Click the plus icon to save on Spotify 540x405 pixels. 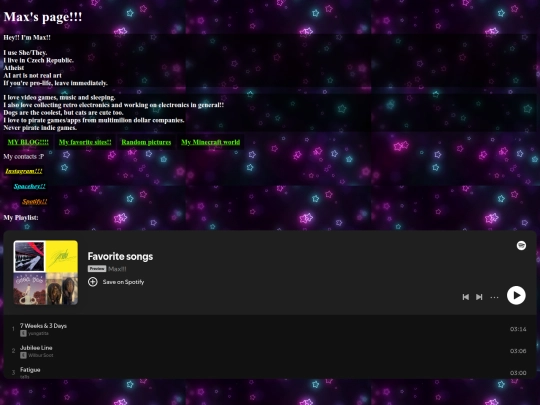93,282
